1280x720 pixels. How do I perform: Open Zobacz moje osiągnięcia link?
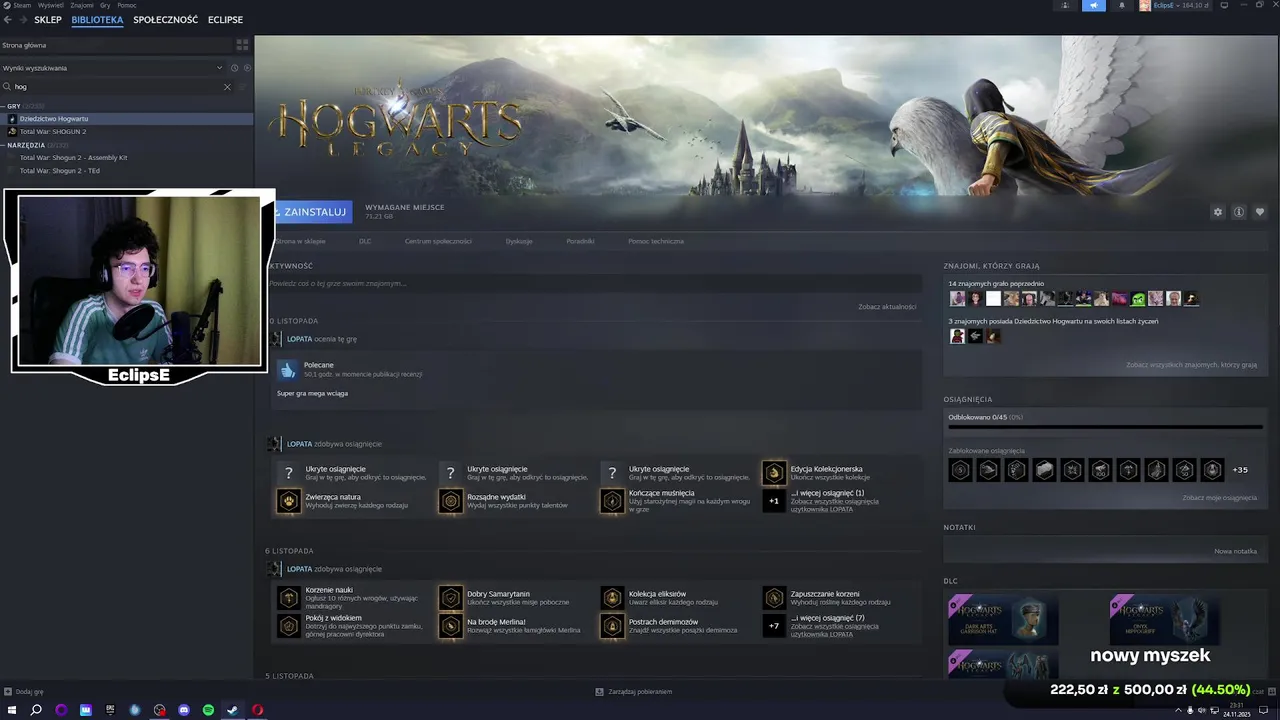point(1219,497)
